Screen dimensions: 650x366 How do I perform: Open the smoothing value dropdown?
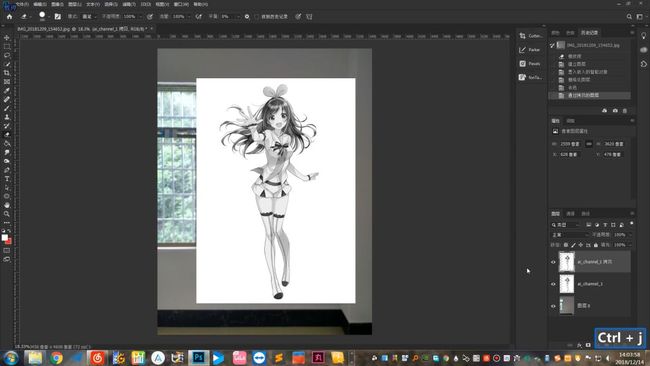click(238, 17)
